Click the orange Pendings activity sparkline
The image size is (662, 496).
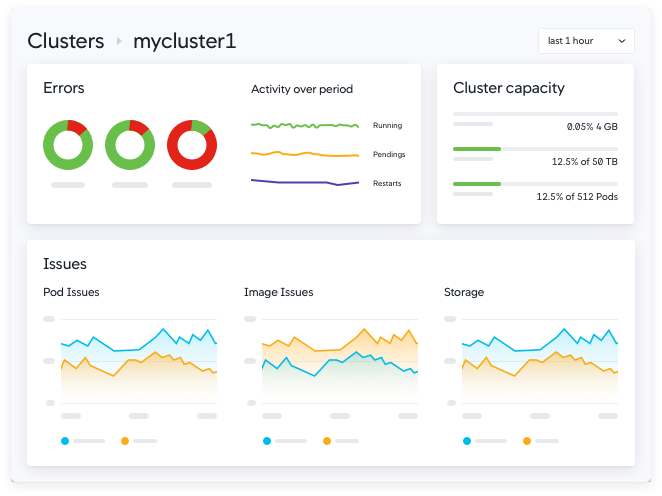tap(305, 154)
